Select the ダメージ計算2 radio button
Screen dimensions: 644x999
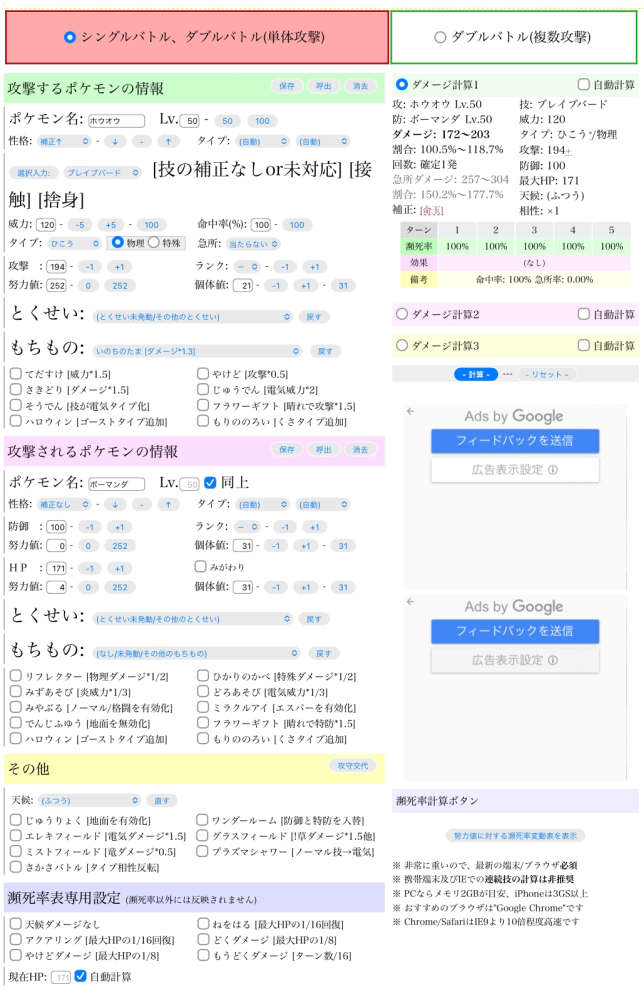click(402, 314)
